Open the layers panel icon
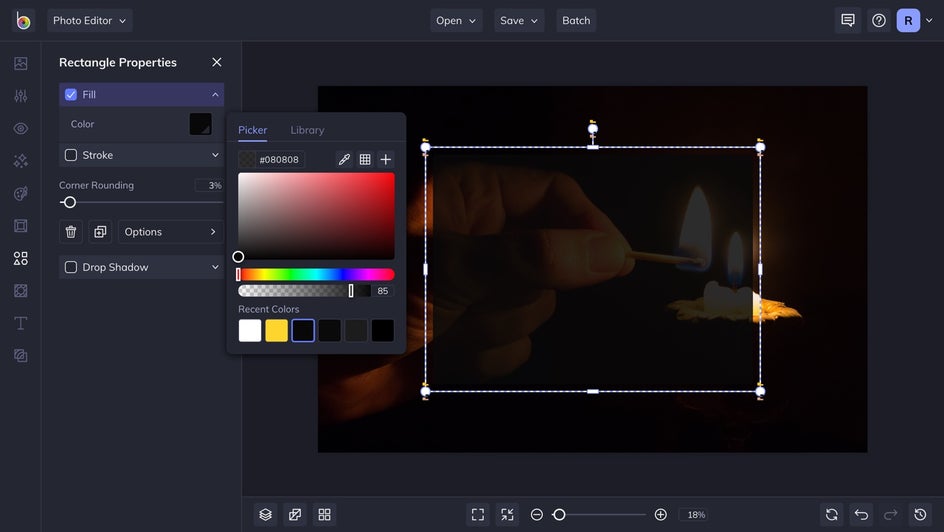 point(265,514)
